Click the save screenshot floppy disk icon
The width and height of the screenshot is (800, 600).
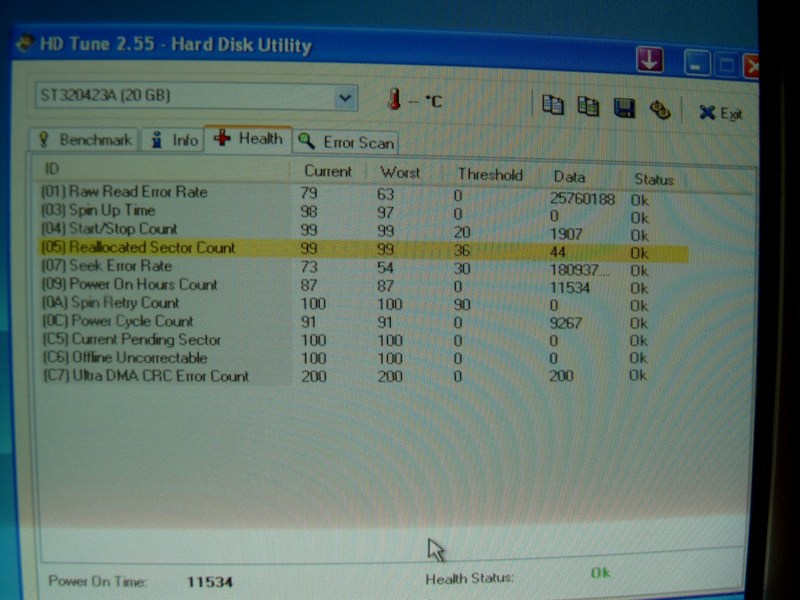624,108
